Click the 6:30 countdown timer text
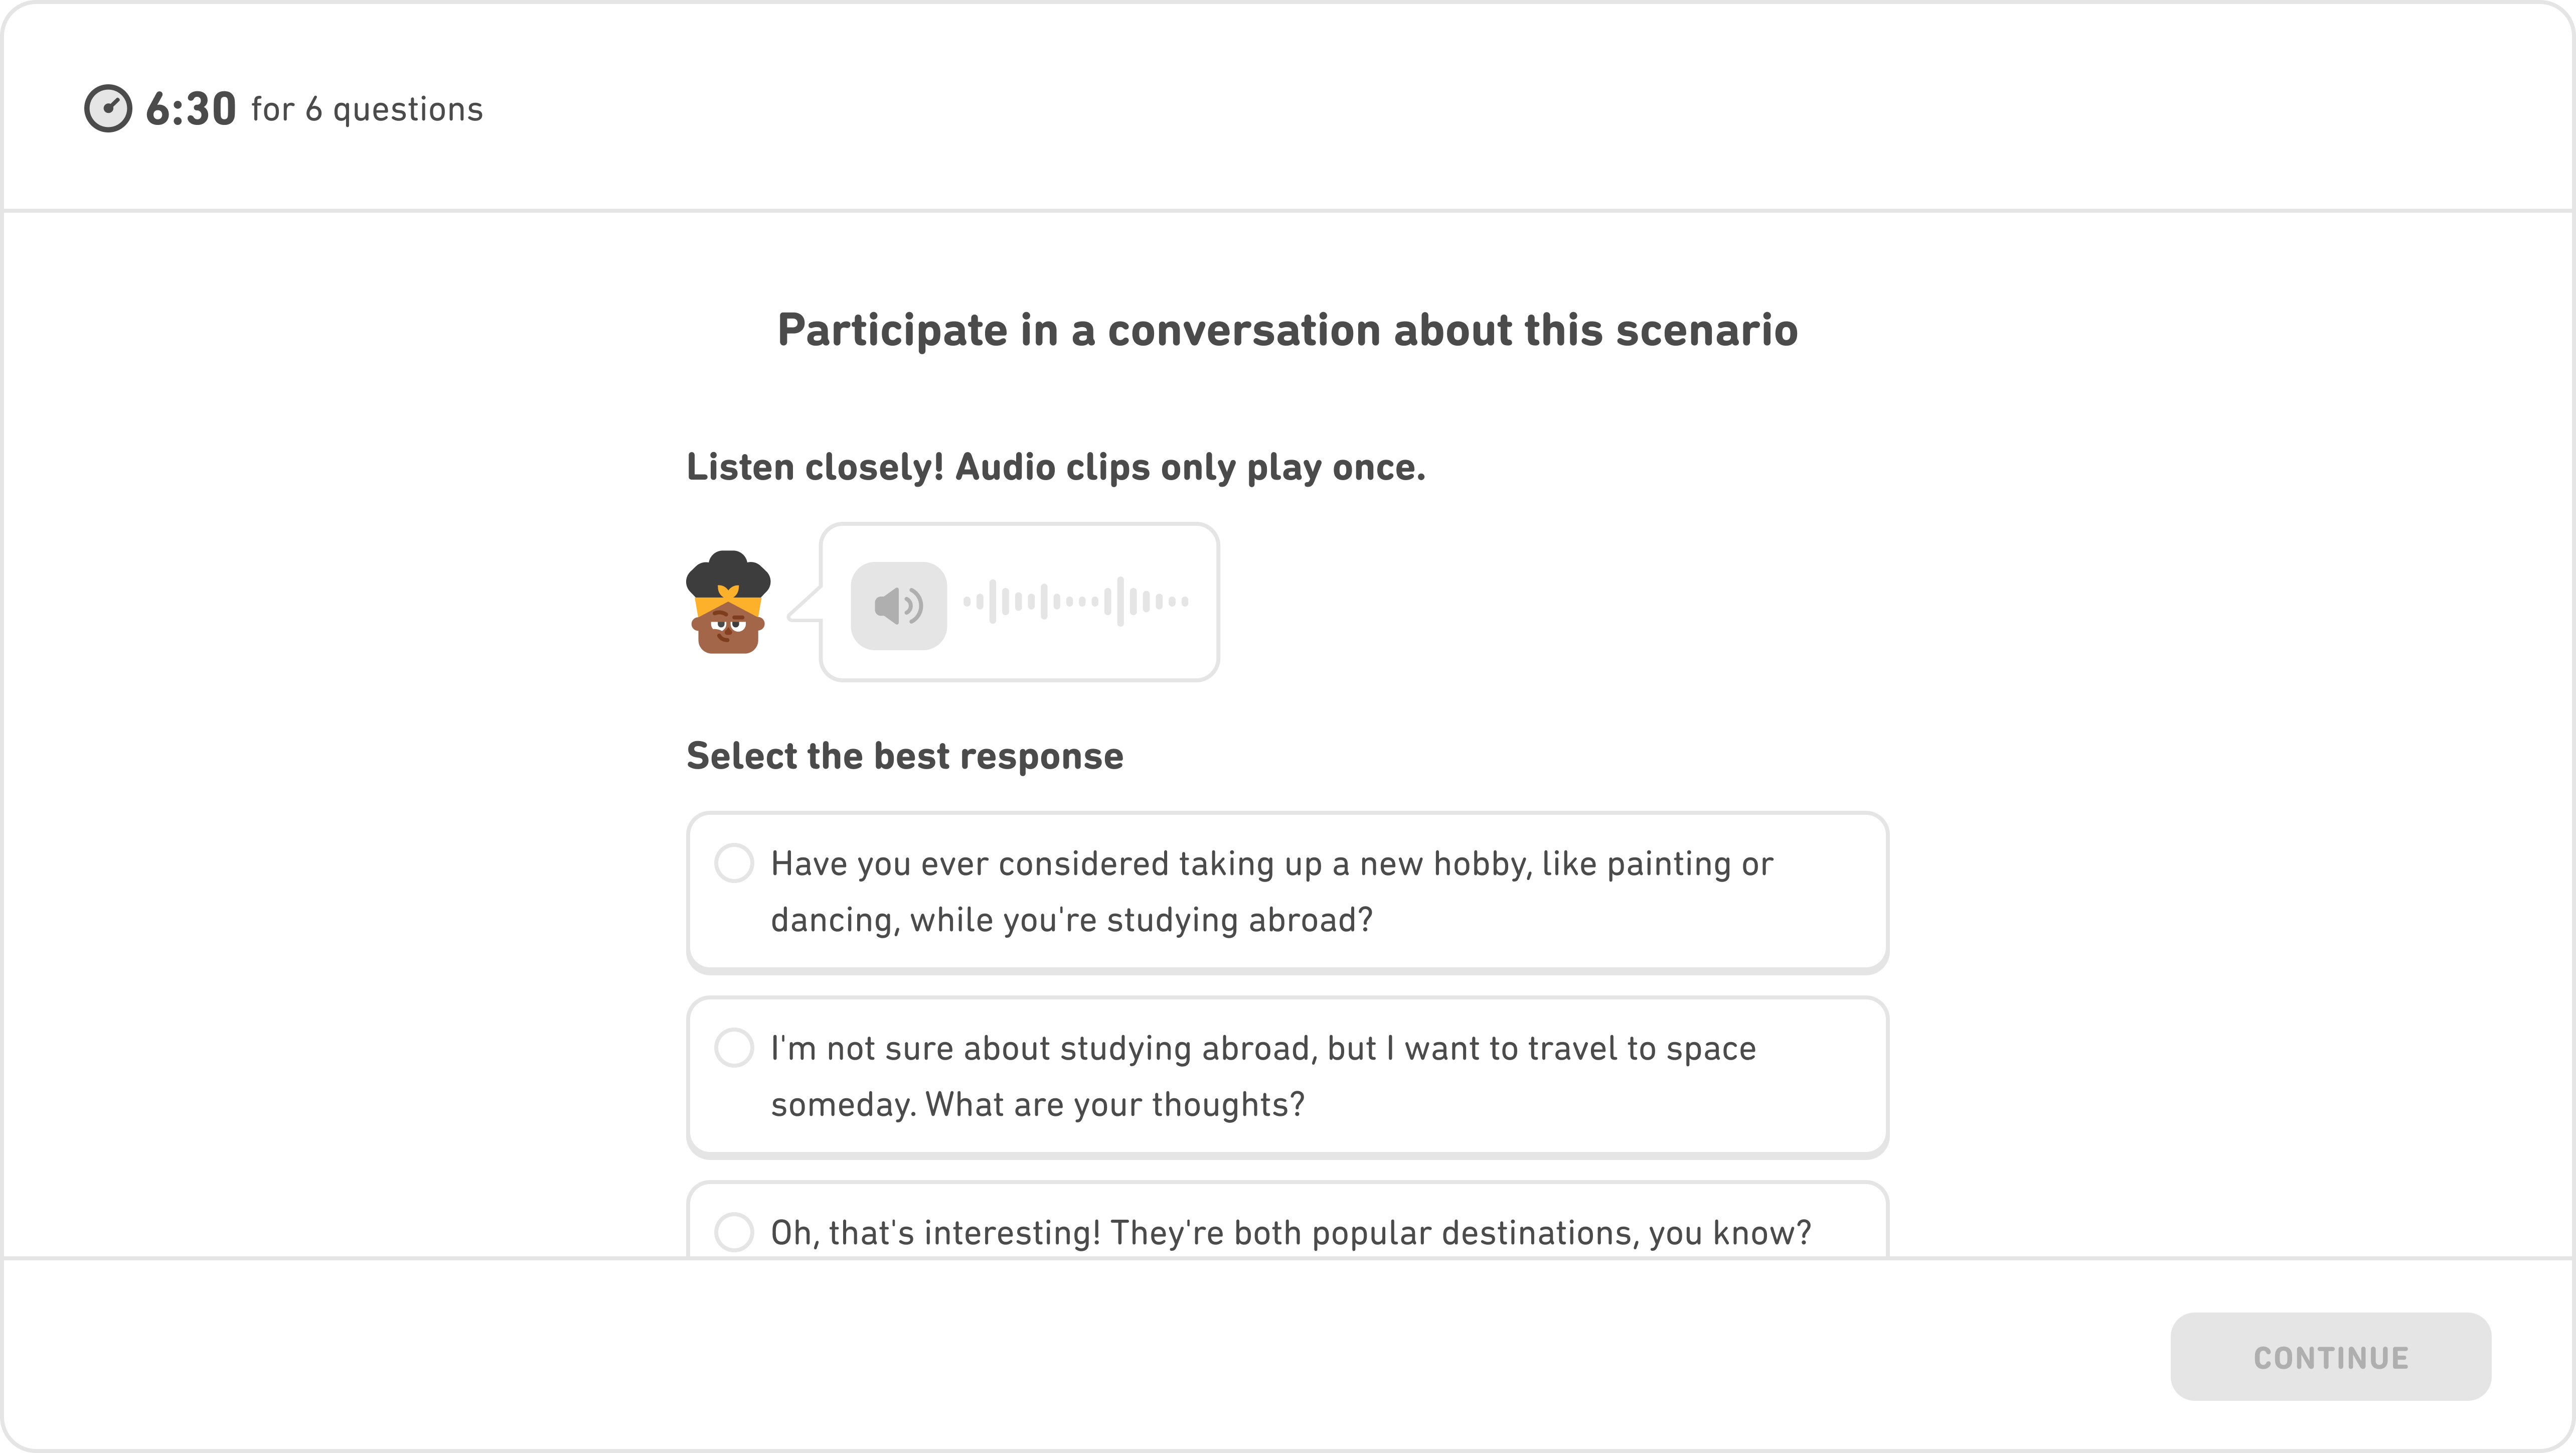 [x=191, y=108]
